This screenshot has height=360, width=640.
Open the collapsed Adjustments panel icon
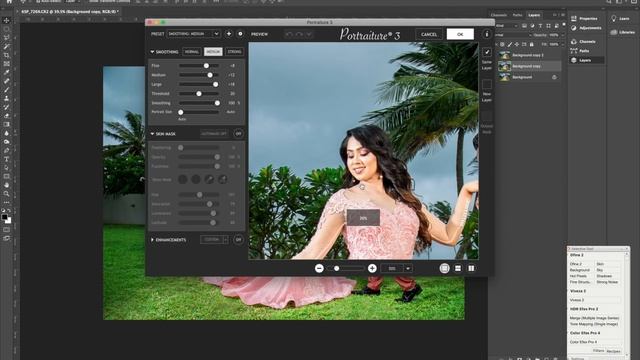[x=574, y=28]
